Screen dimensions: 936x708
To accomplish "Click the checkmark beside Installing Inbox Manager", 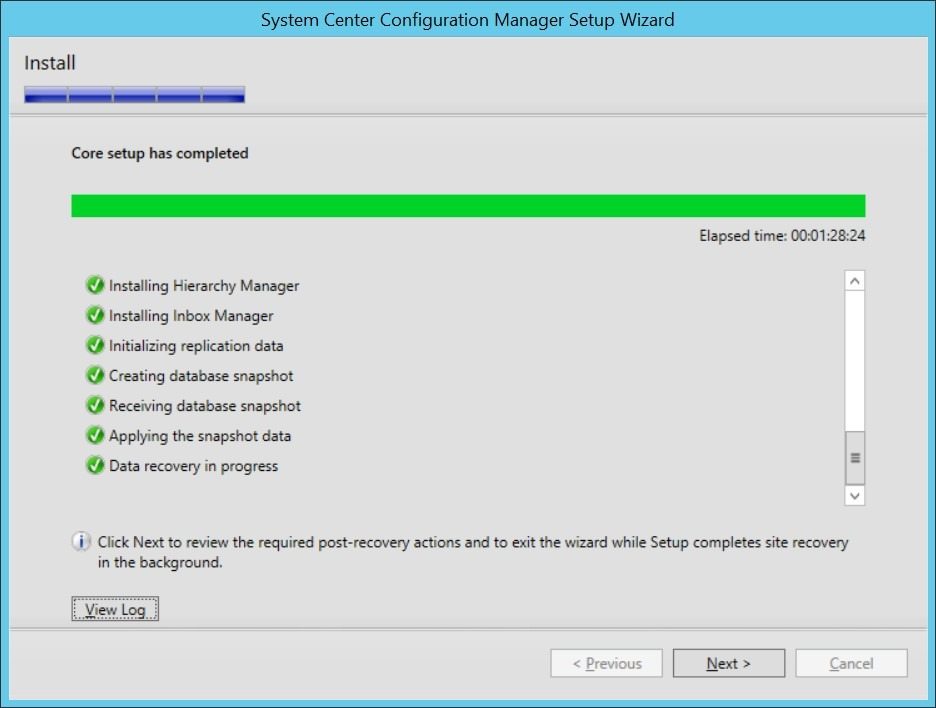I will point(94,316).
